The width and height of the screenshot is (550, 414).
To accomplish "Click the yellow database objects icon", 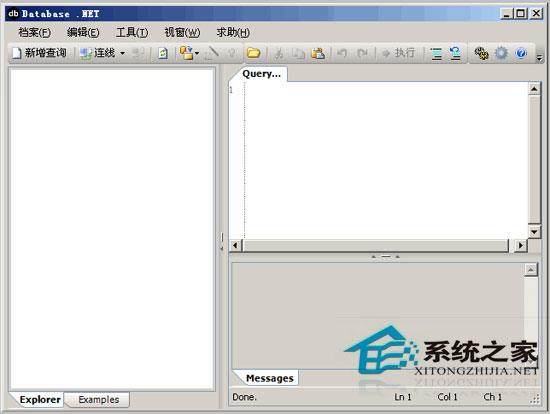I will 186,53.
